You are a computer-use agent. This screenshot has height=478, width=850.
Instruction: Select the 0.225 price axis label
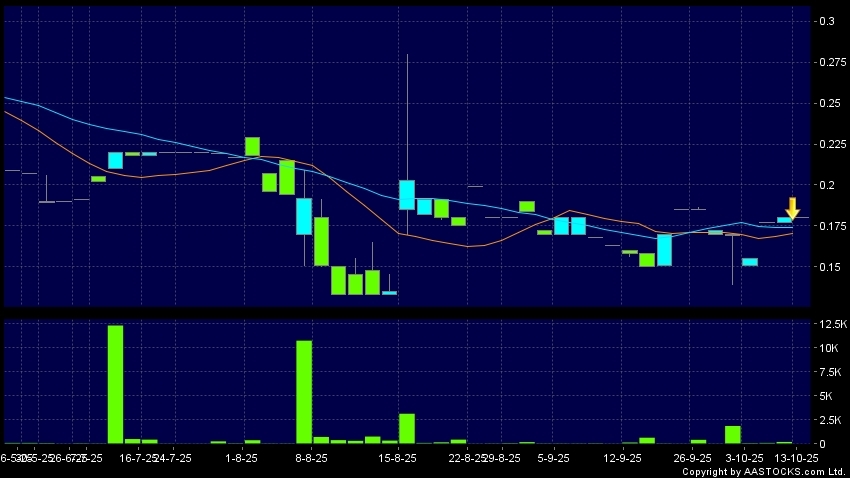click(832, 144)
